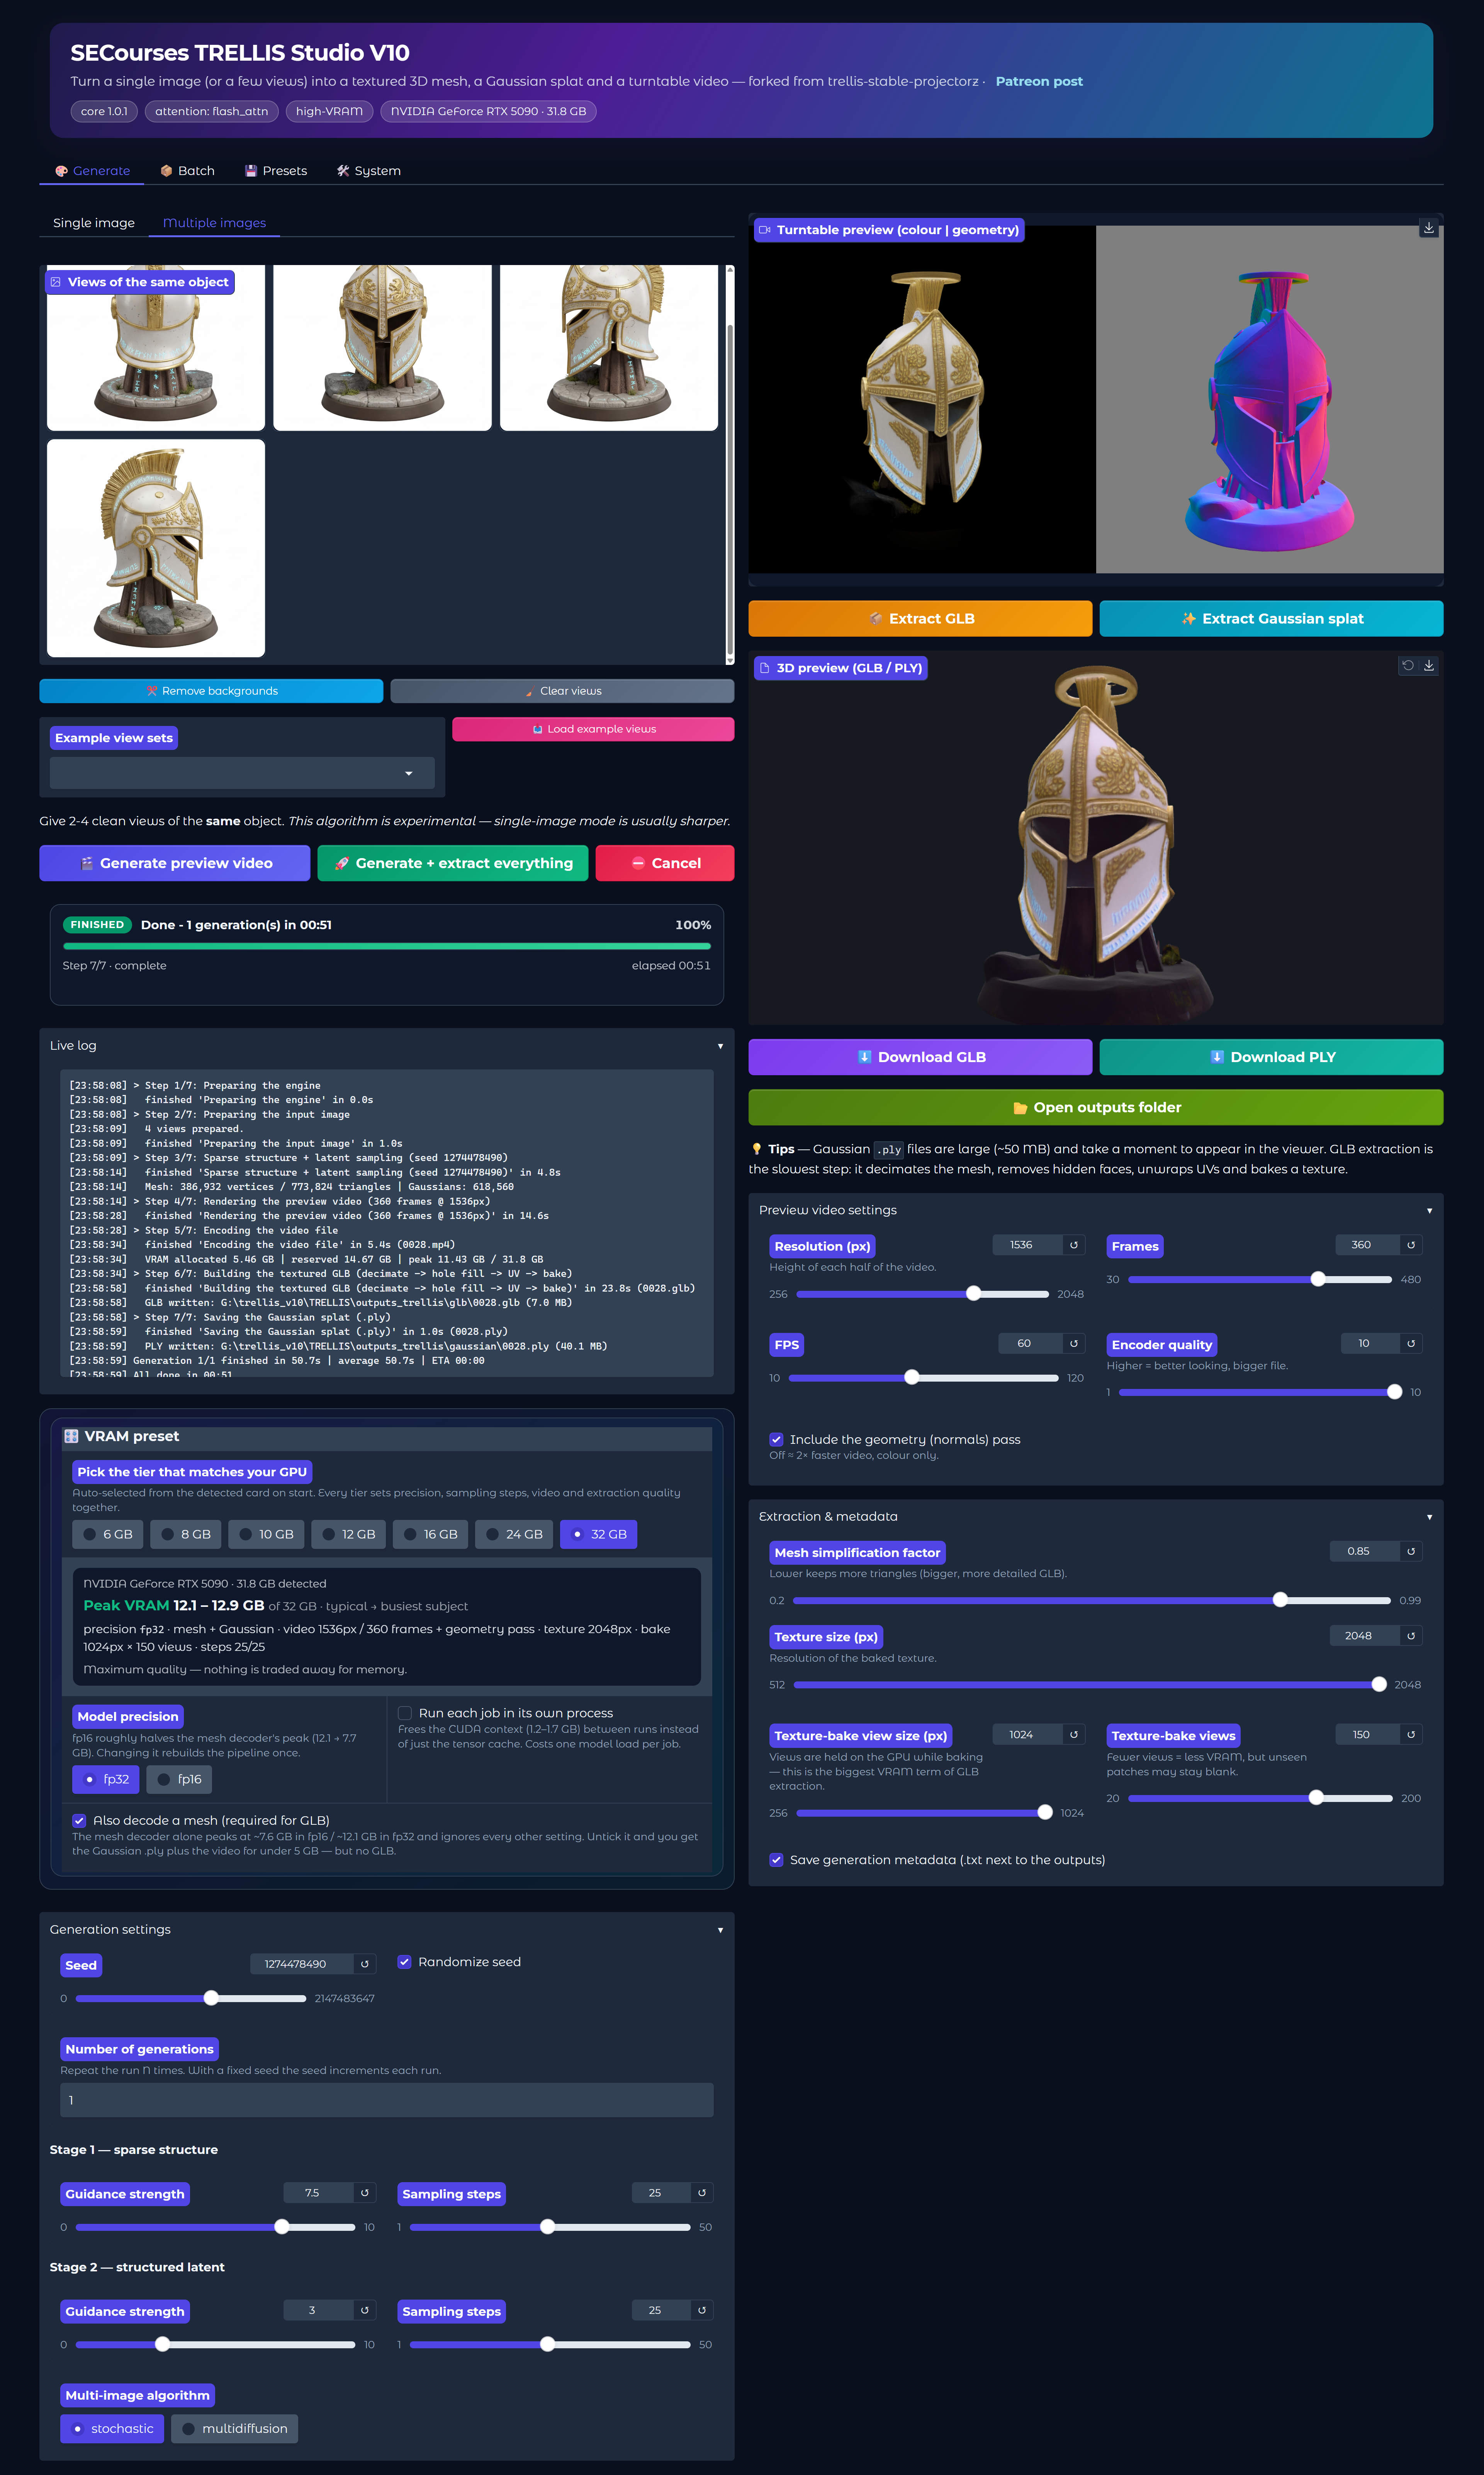Open the Patreon post link
The image size is (1484, 2475).
click(x=1039, y=81)
